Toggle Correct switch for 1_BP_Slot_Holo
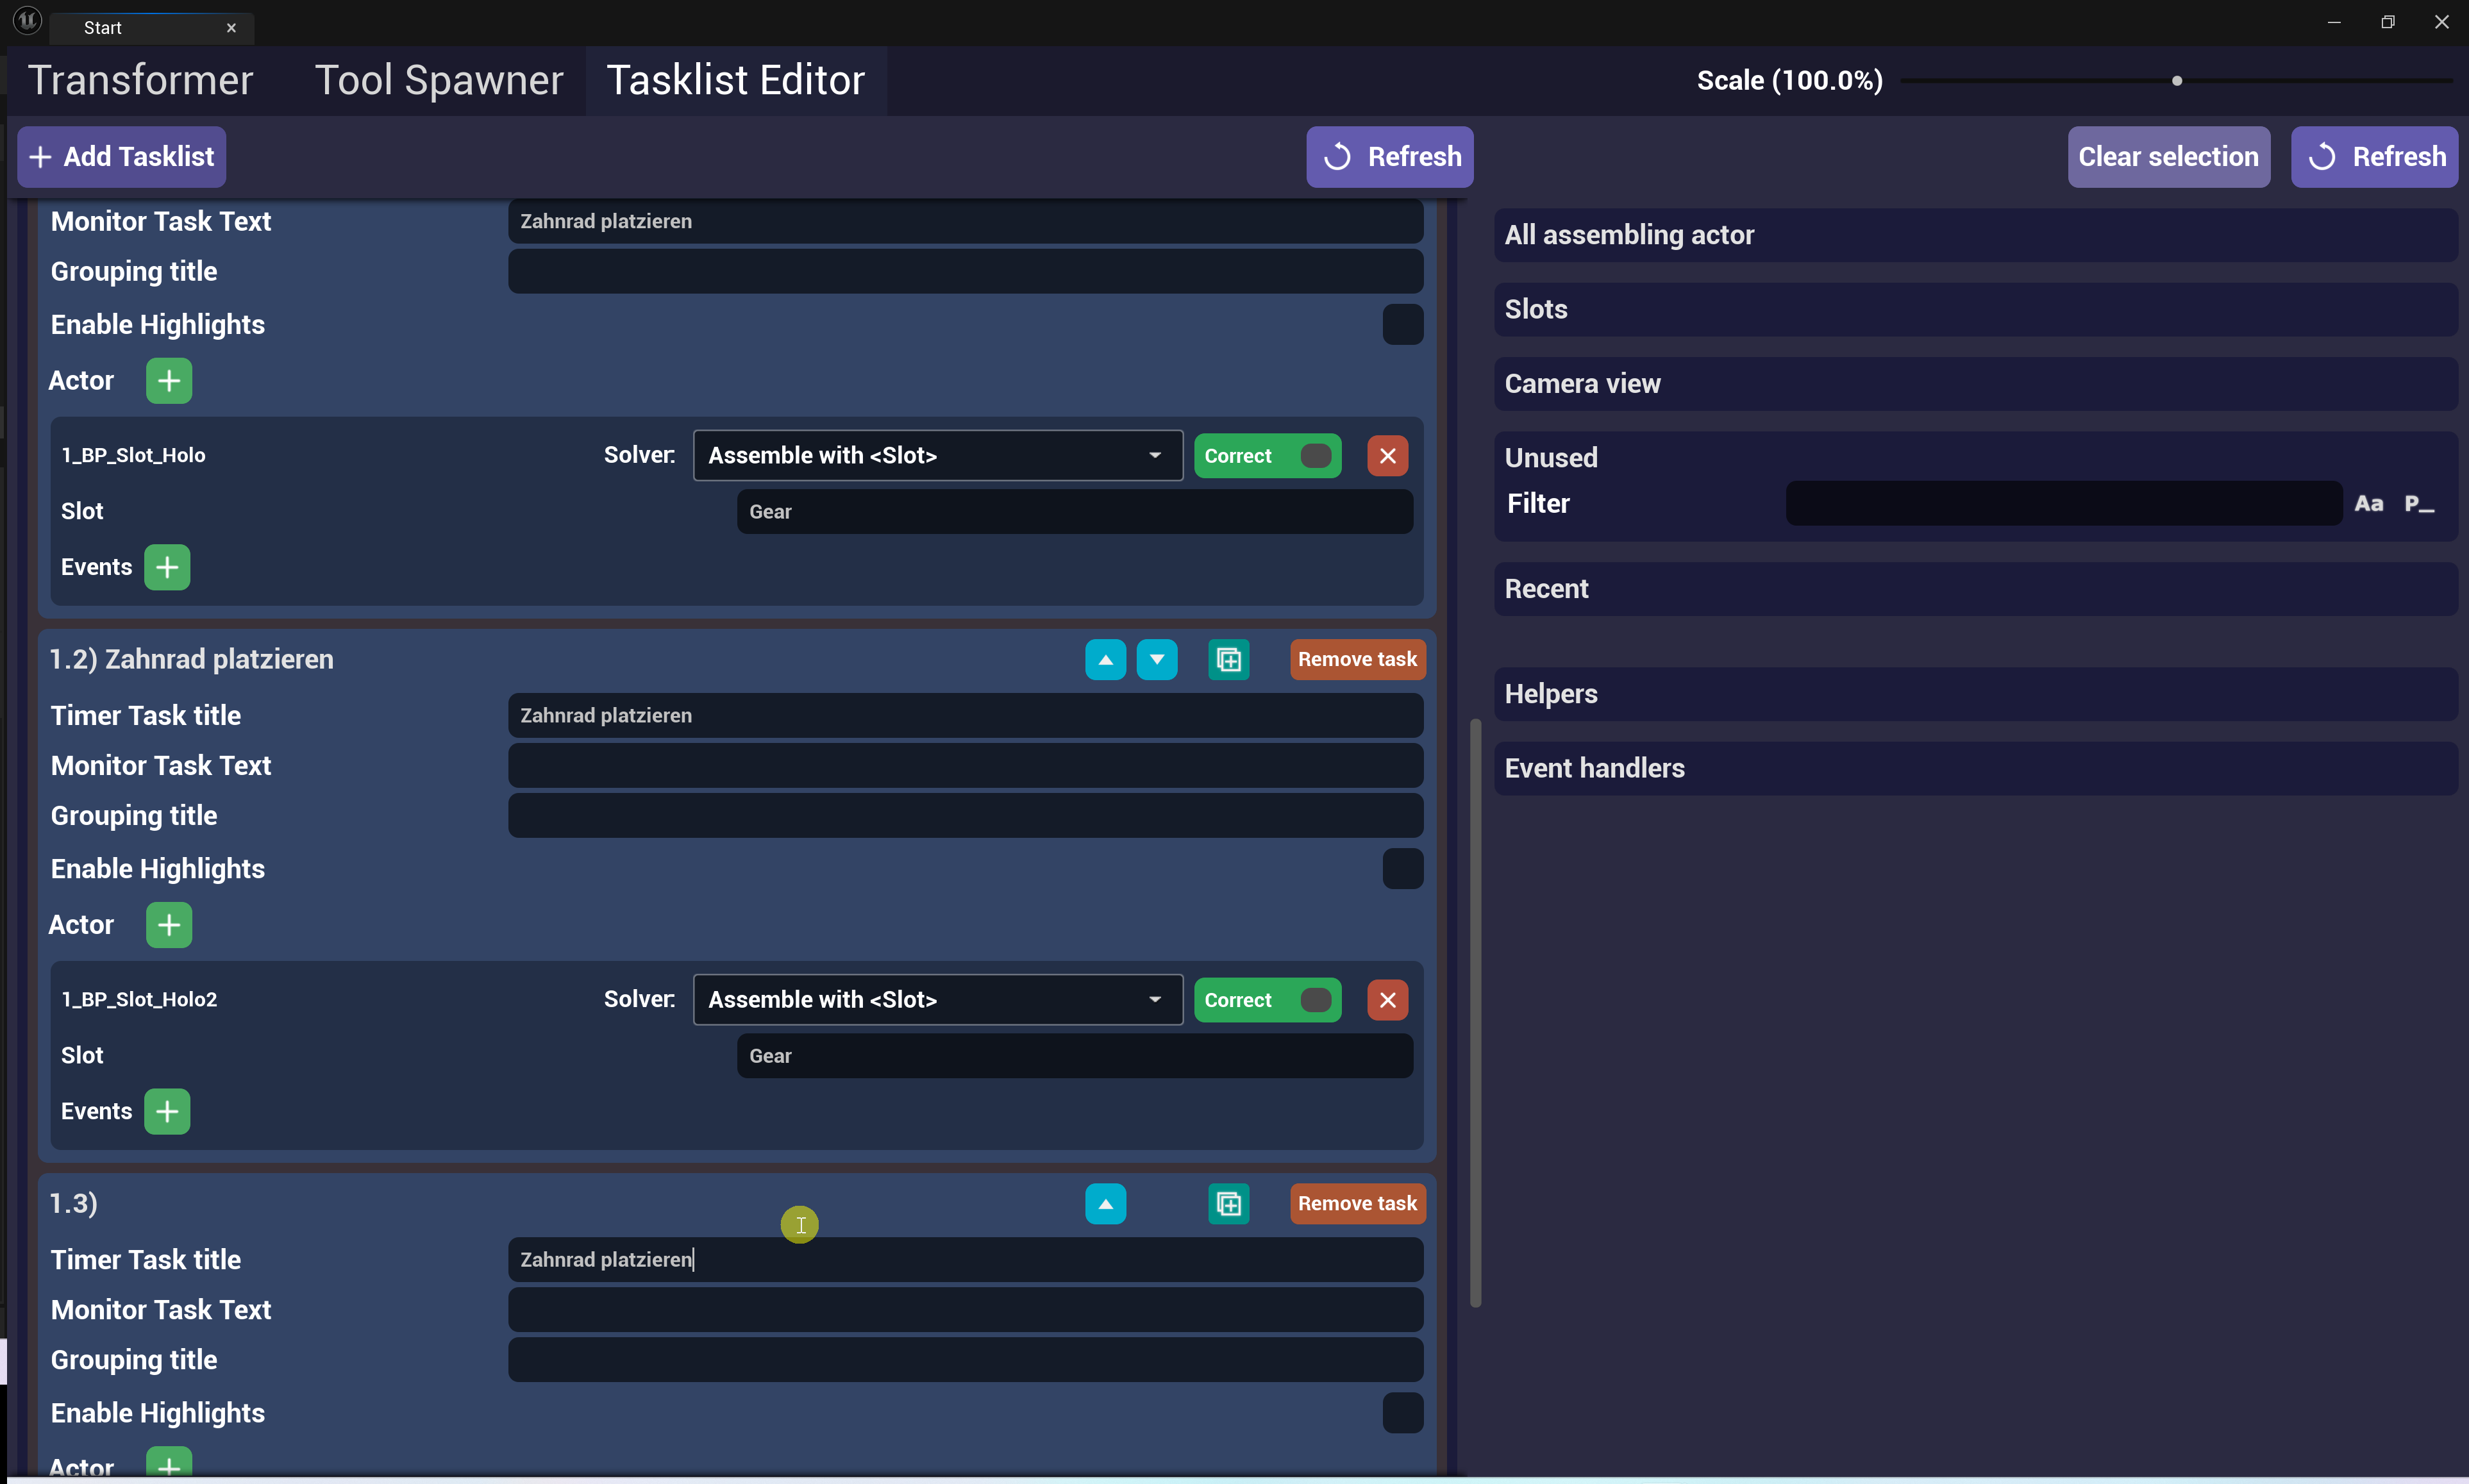 pos(1315,456)
